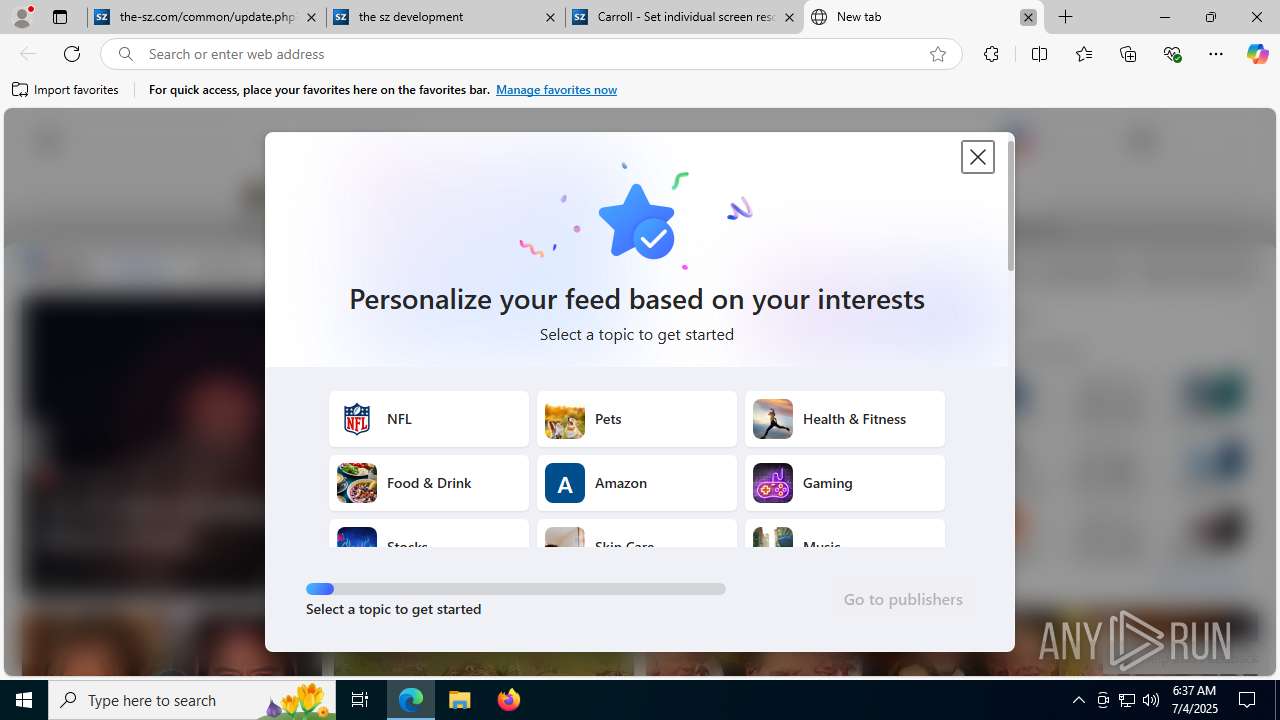This screenshot has width=1280, height=720.
Task: Open network status tray icon
Action: pyautogui.click(x=1127, y=700)
